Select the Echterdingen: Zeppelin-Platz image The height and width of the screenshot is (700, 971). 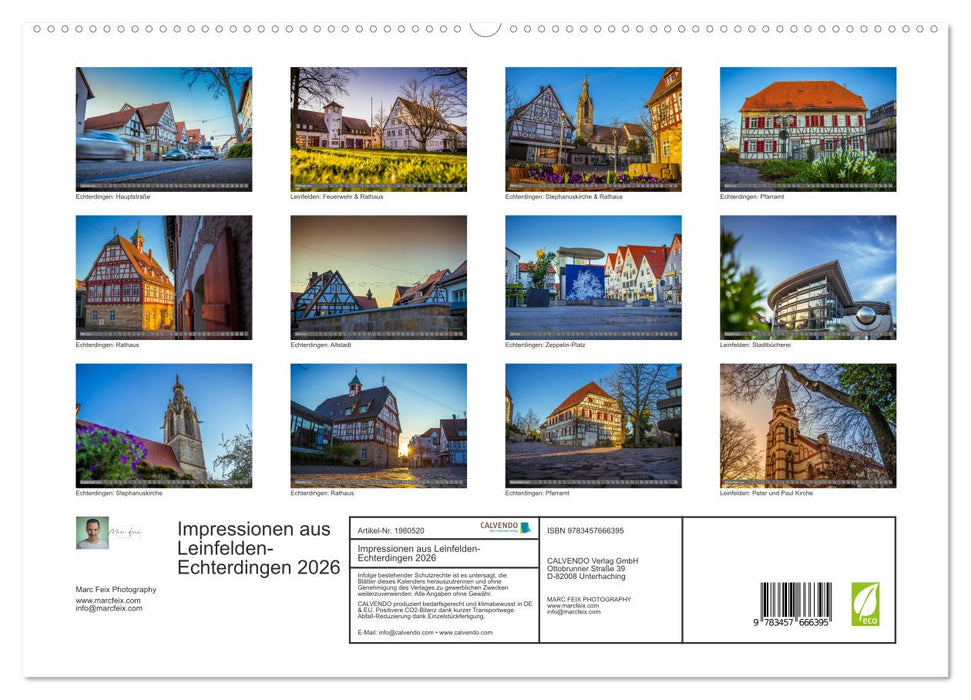click(594, 278)
